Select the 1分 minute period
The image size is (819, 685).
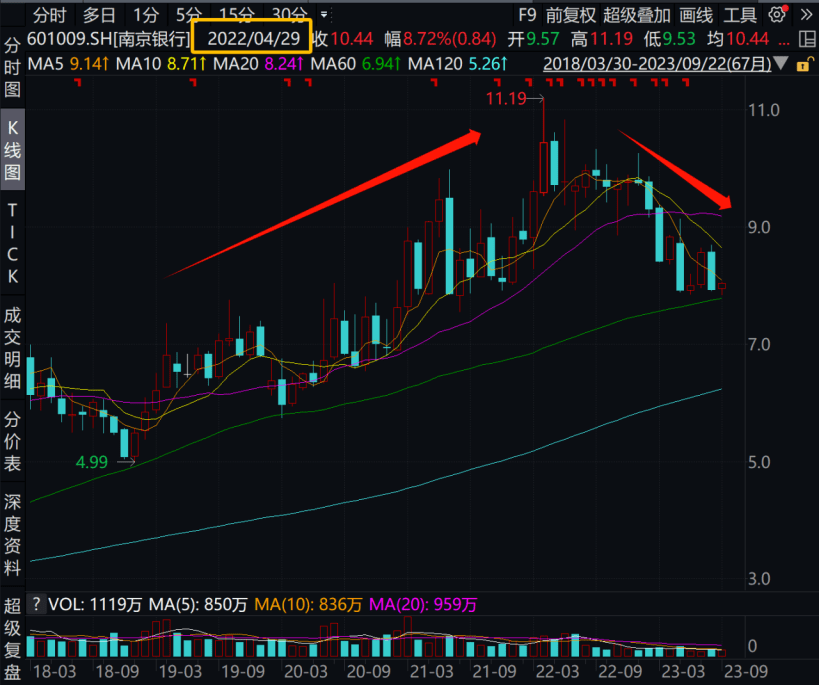point(145,15)
